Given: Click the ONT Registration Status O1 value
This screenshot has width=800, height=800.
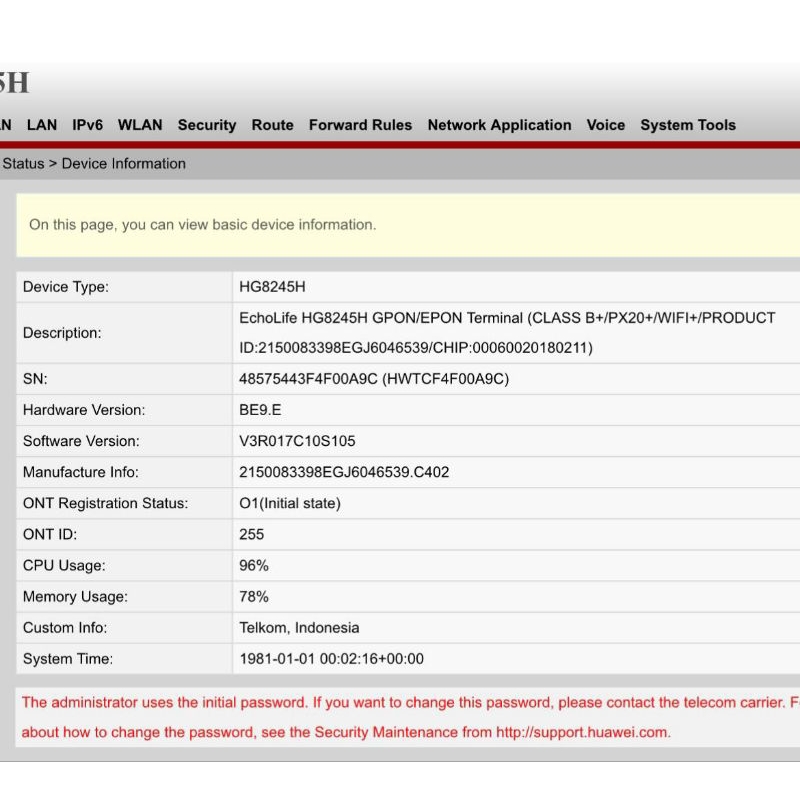Looking at the screenshot, I should 290,503.
